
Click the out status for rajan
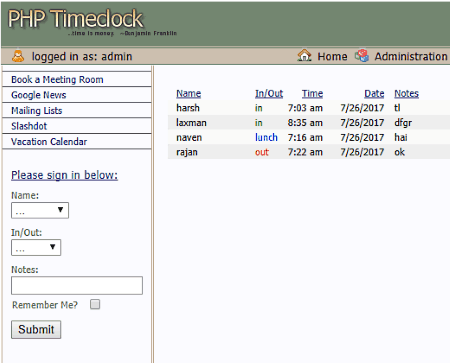[x=262, y=152]
